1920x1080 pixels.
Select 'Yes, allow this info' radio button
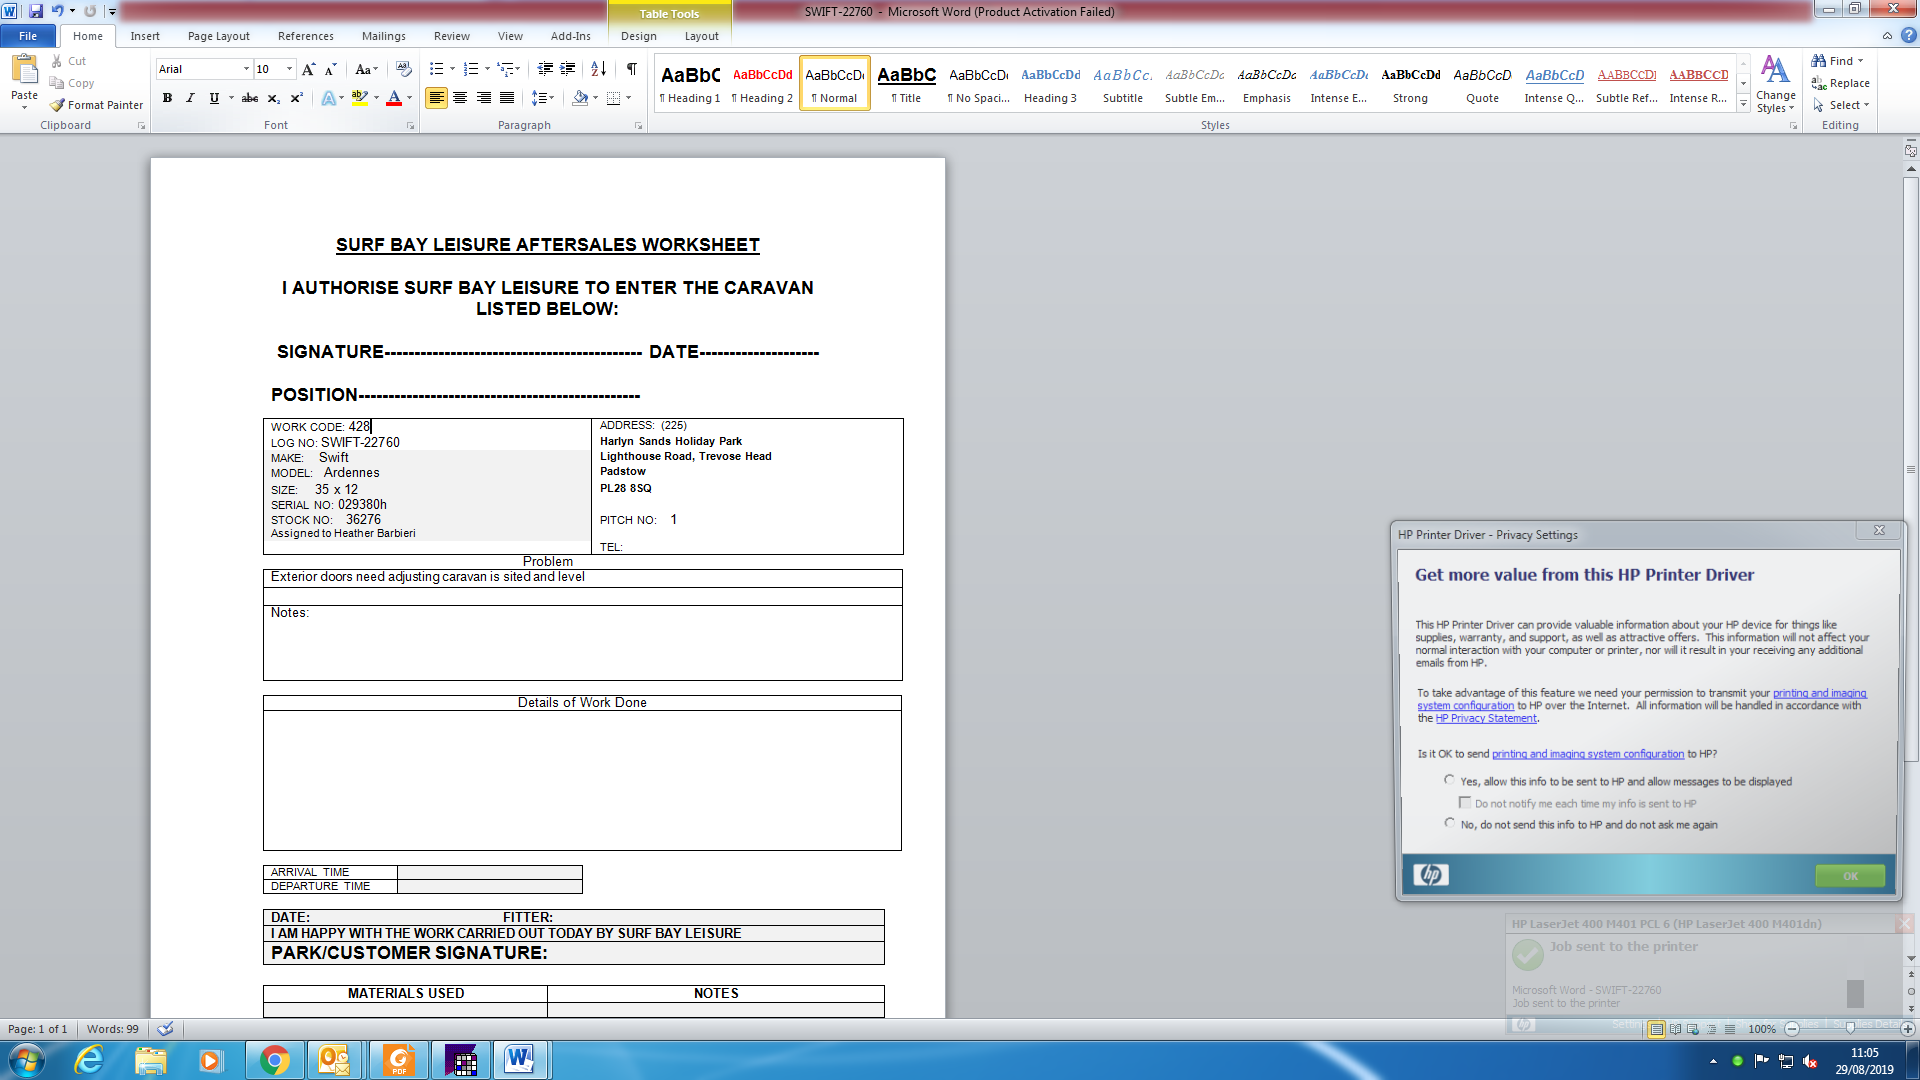coord(1449,780)
